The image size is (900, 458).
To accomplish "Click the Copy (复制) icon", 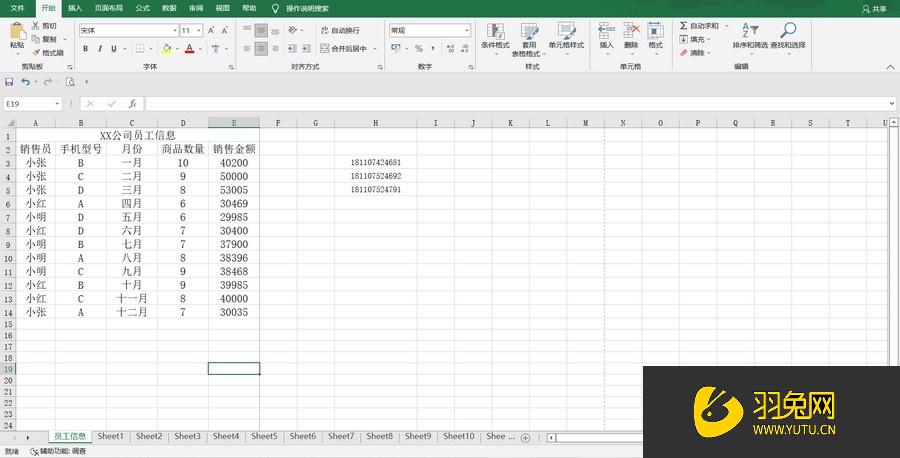I will [36, 39].
